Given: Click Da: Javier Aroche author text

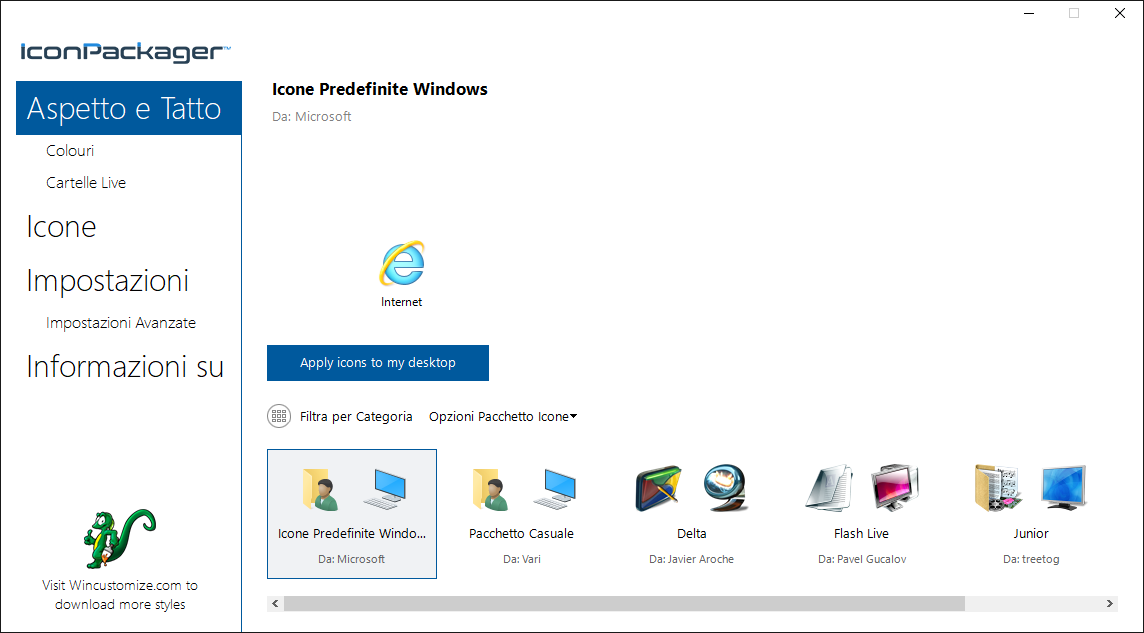Looking at the screenshot, I should [692, 559].
